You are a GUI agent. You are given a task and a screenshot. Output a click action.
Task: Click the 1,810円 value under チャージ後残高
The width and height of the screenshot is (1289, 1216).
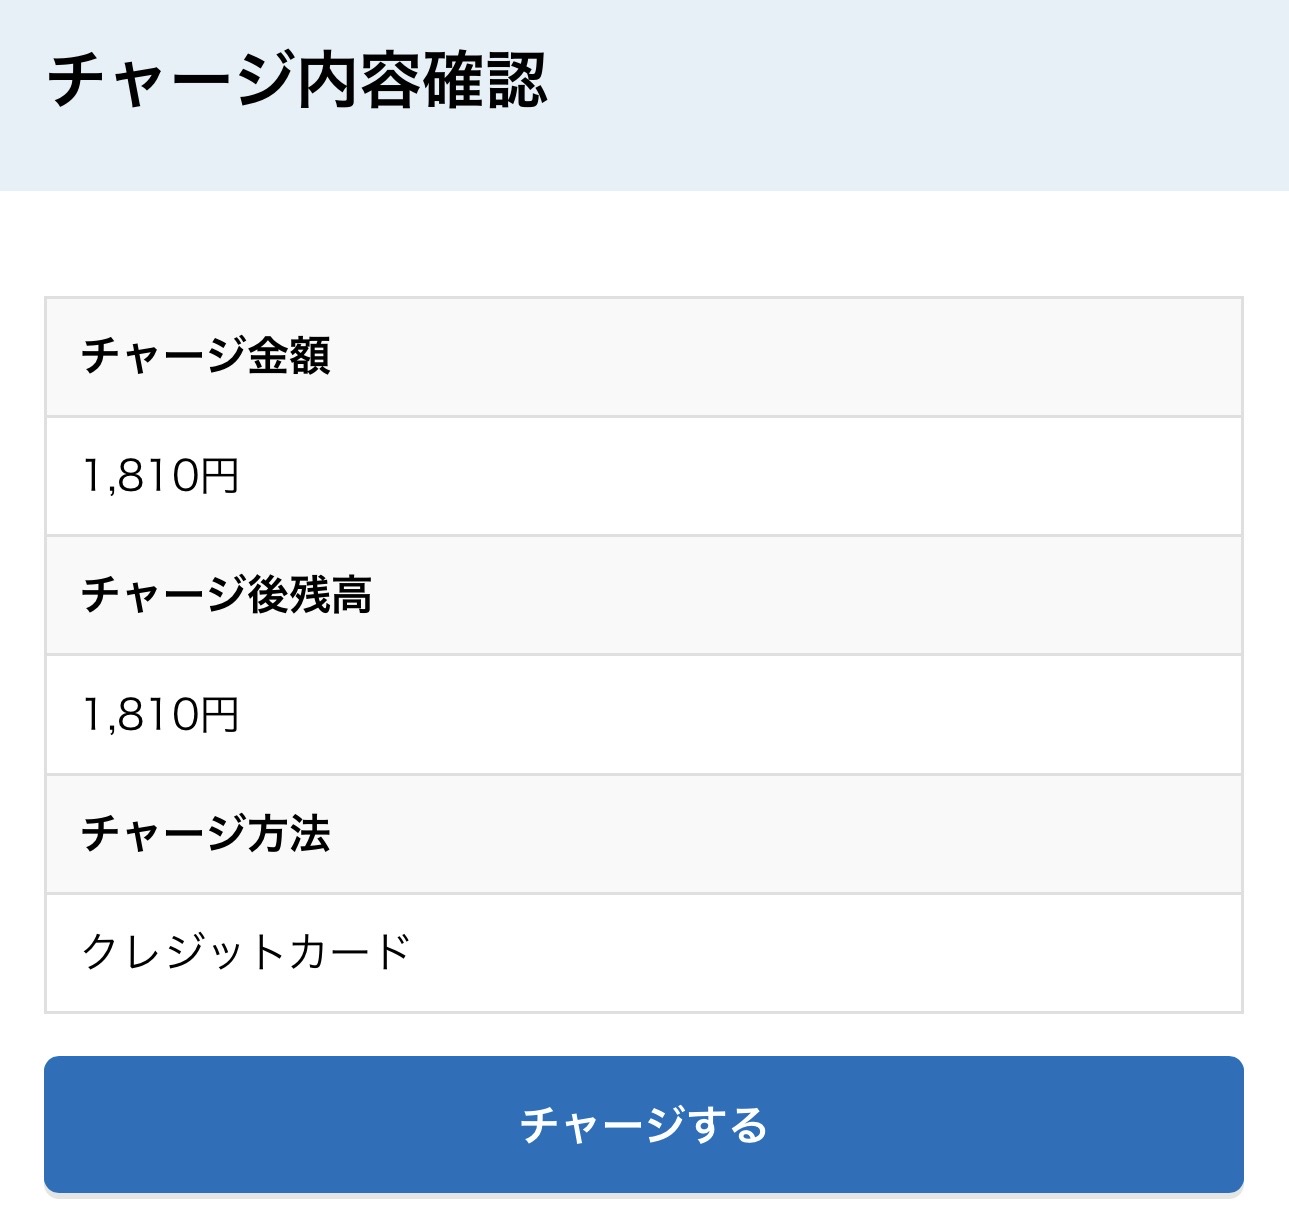tap(161, 715)
